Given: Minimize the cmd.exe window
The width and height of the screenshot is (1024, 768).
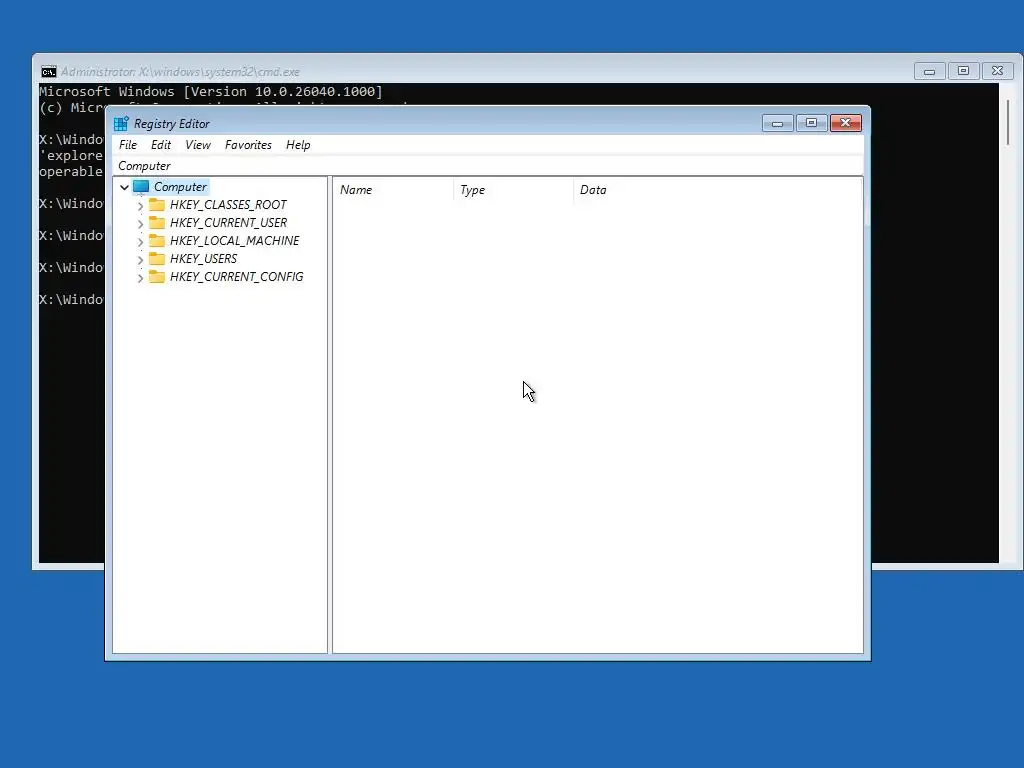Looking at the screenshot, I should coord(929,71).
